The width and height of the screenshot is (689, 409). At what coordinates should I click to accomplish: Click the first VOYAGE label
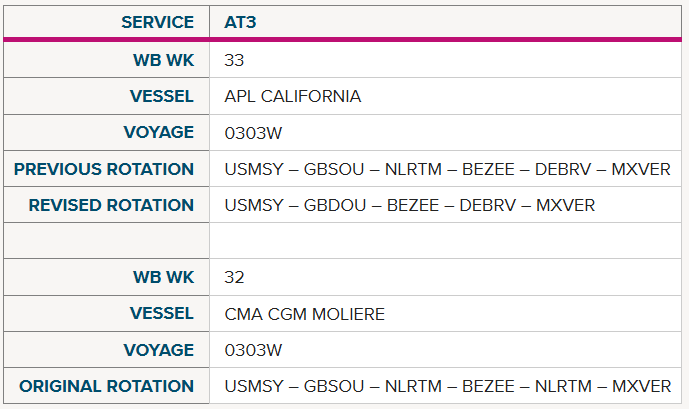click(159, 132)
